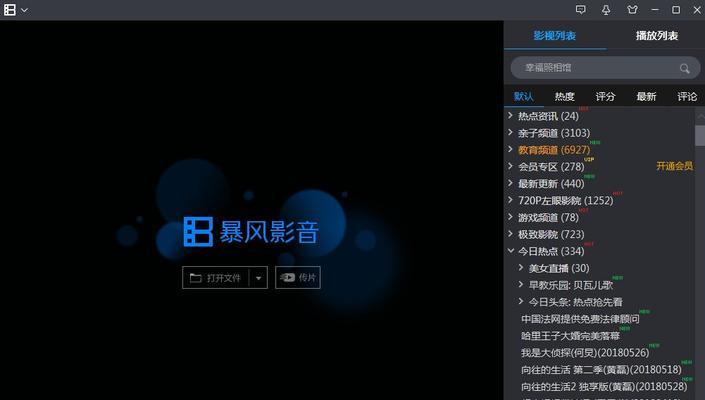Select 教育频道 (6927) highlighted row
This screenshot has width=705, height=400.
coord(554,150)
